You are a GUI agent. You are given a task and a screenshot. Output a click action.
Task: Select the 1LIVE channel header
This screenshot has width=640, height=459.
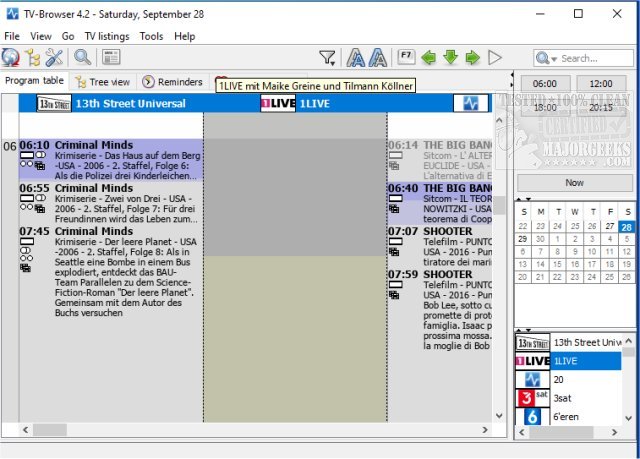coord(295,103)
